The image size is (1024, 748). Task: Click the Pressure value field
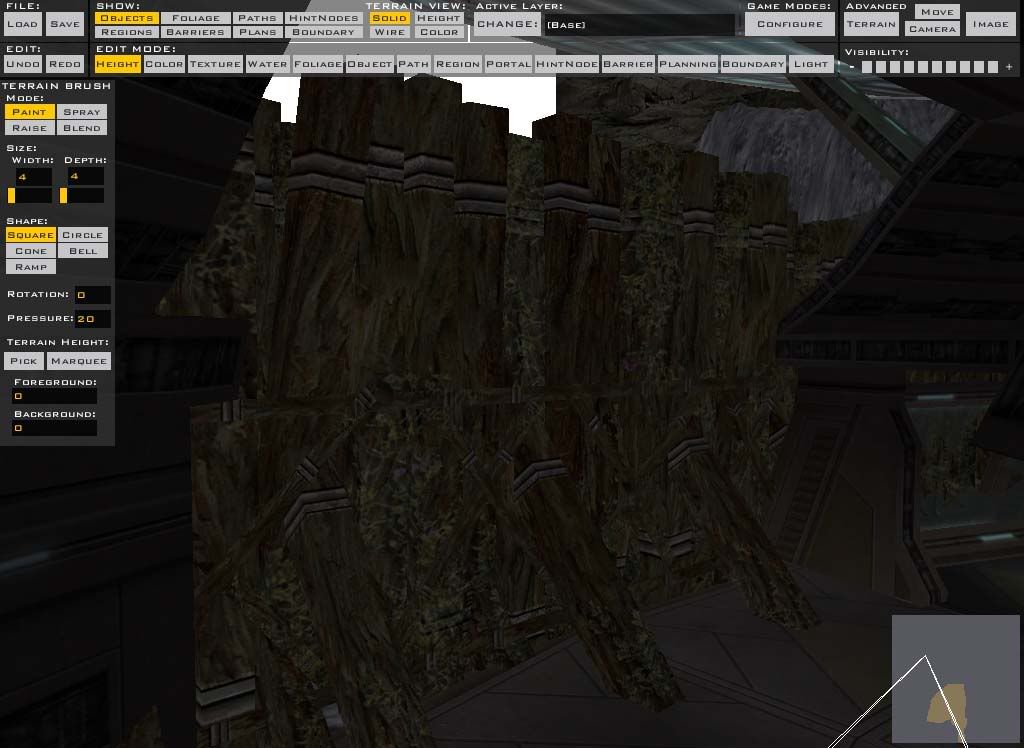92,319
